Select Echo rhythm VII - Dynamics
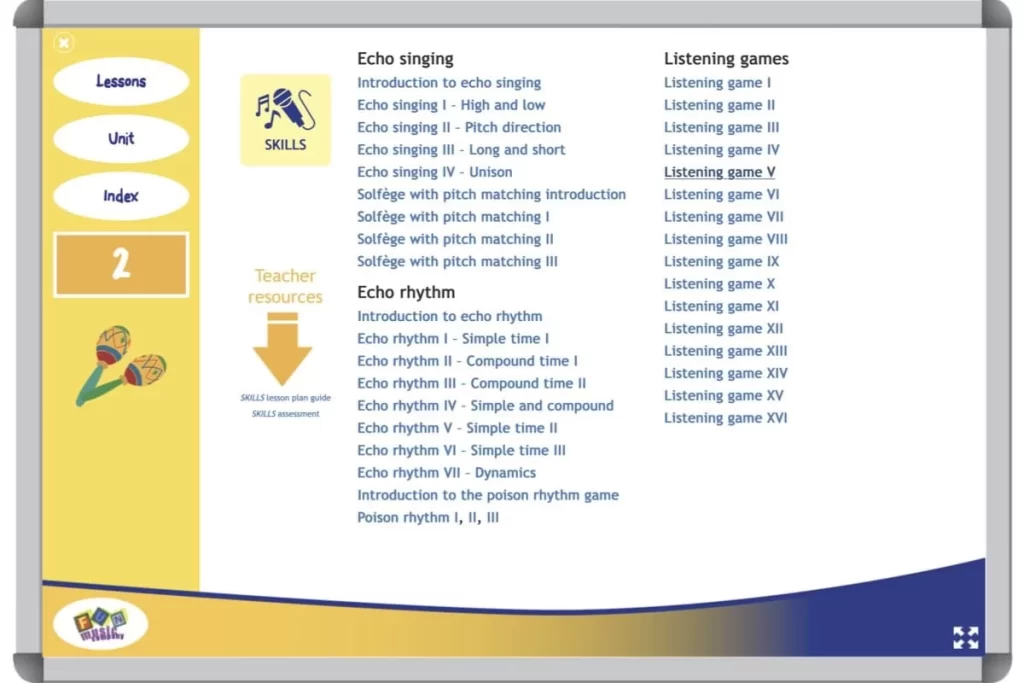This screenshot has height=683, width=1024. pos(446,472)
